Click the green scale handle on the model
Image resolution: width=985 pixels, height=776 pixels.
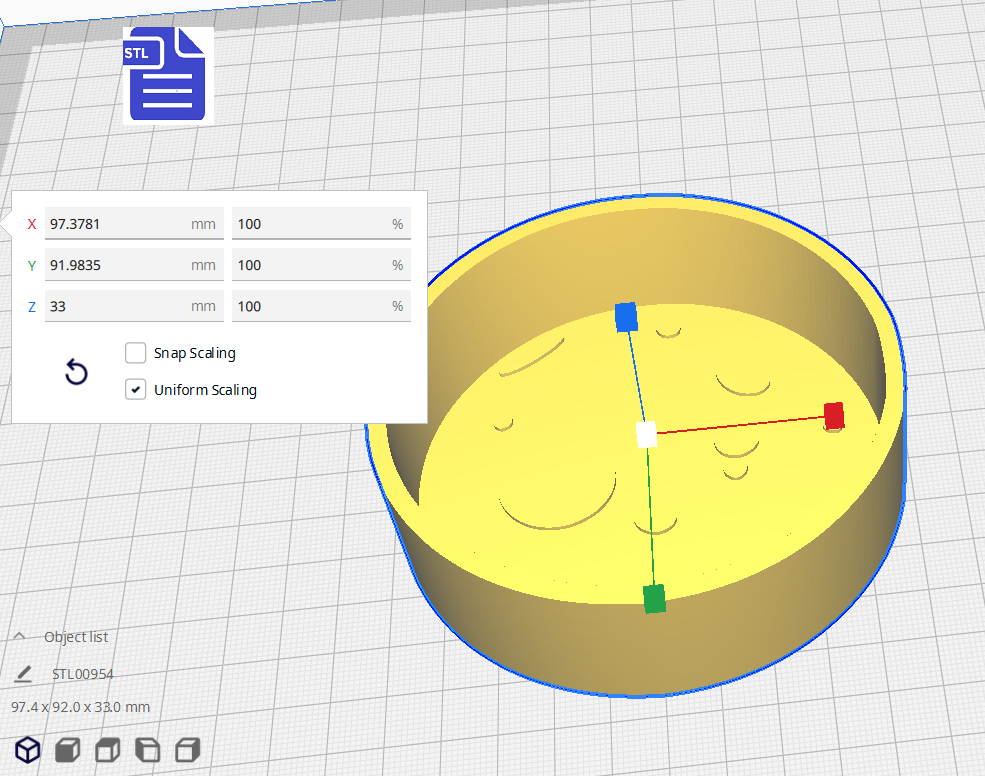point(654,598)
